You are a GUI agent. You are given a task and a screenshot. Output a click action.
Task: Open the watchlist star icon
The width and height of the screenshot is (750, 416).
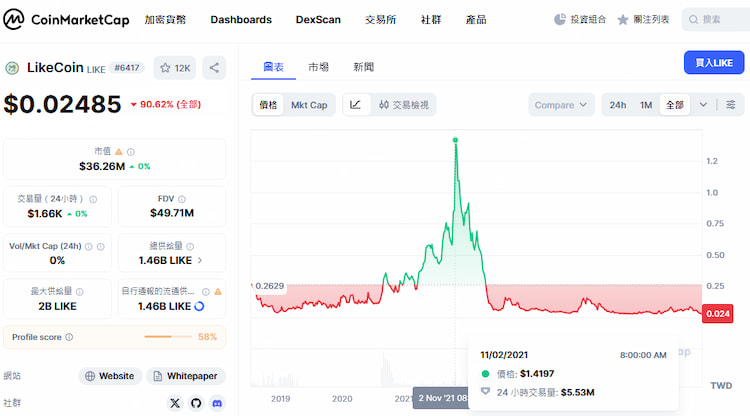622,20
